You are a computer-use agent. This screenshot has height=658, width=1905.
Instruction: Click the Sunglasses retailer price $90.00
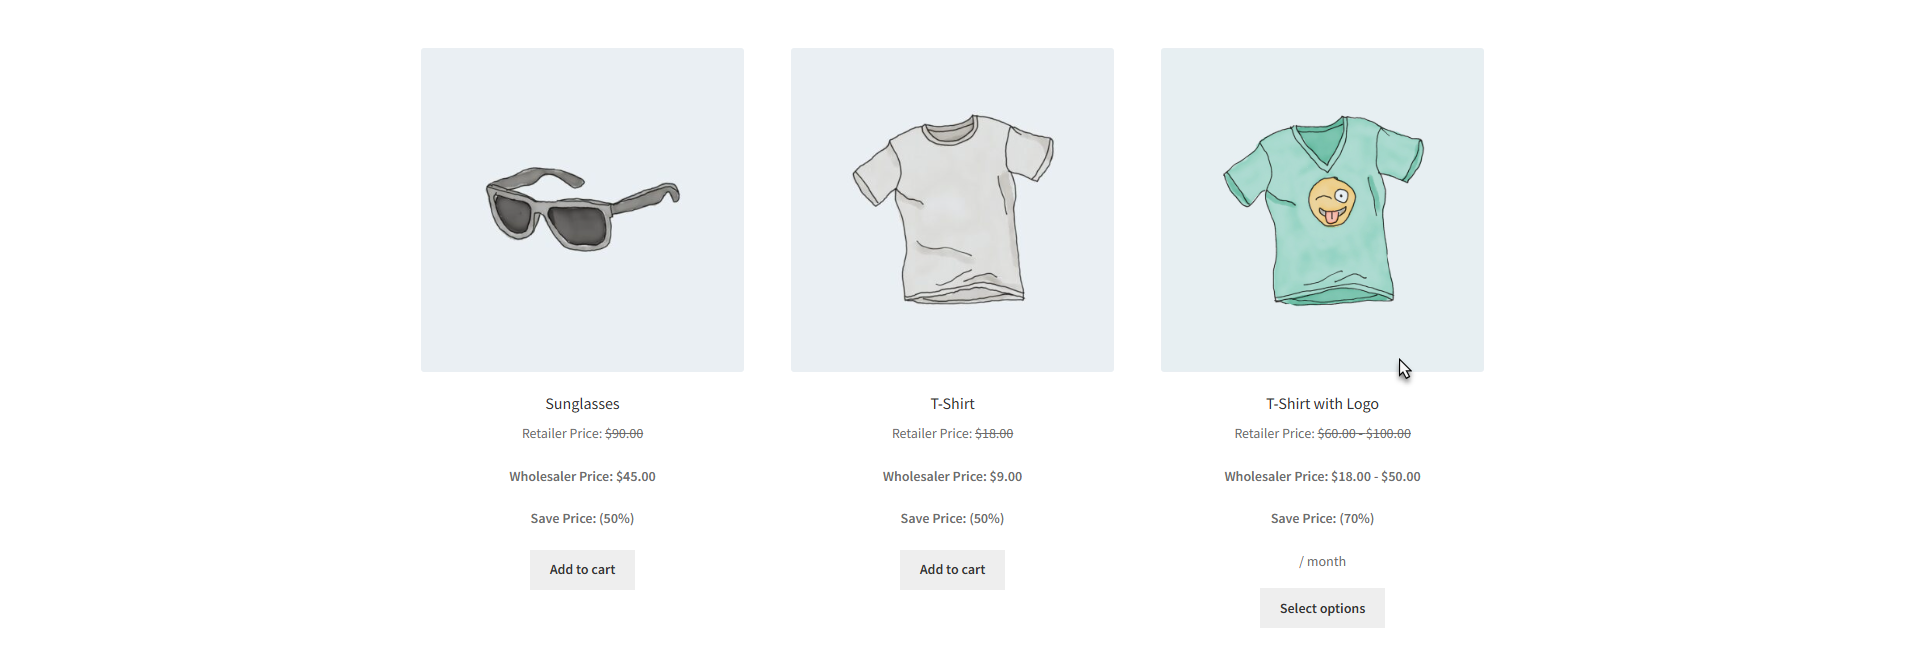coord(624,434)
